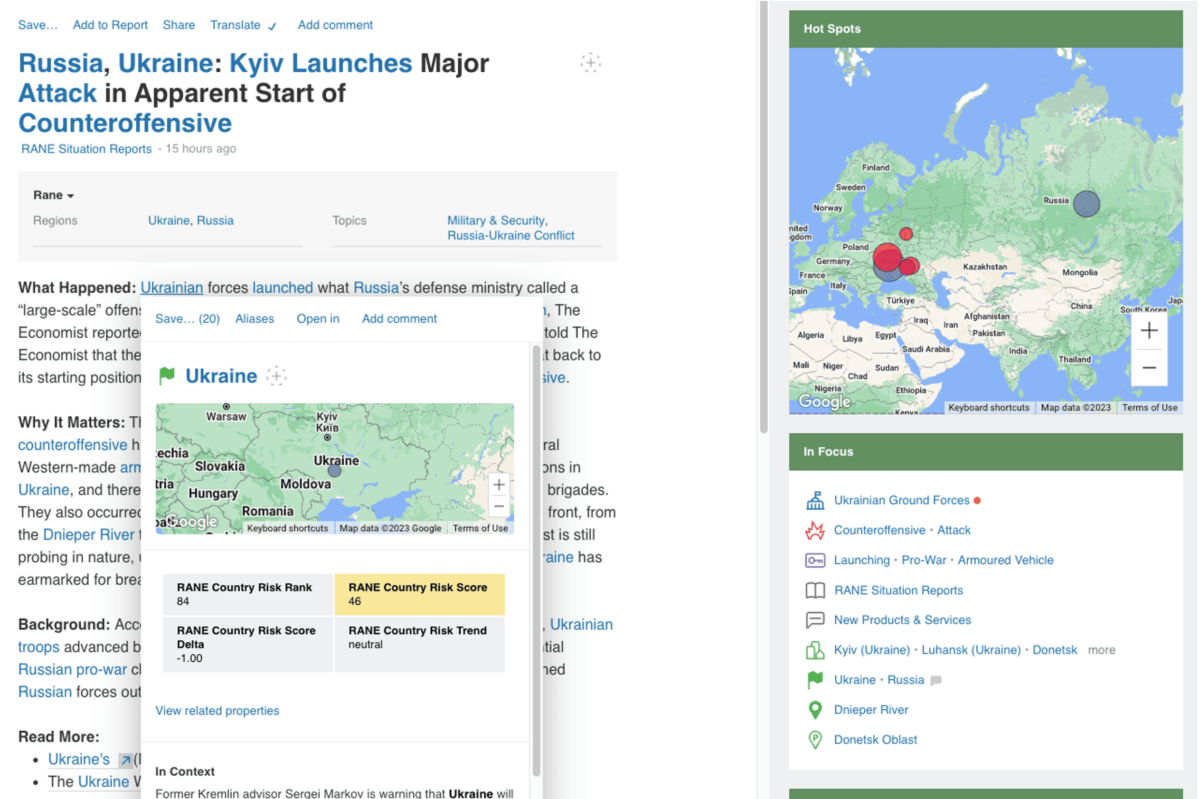
Task: Click Terms of Use on the Hot Spots map
Action: pos(1149,408)
